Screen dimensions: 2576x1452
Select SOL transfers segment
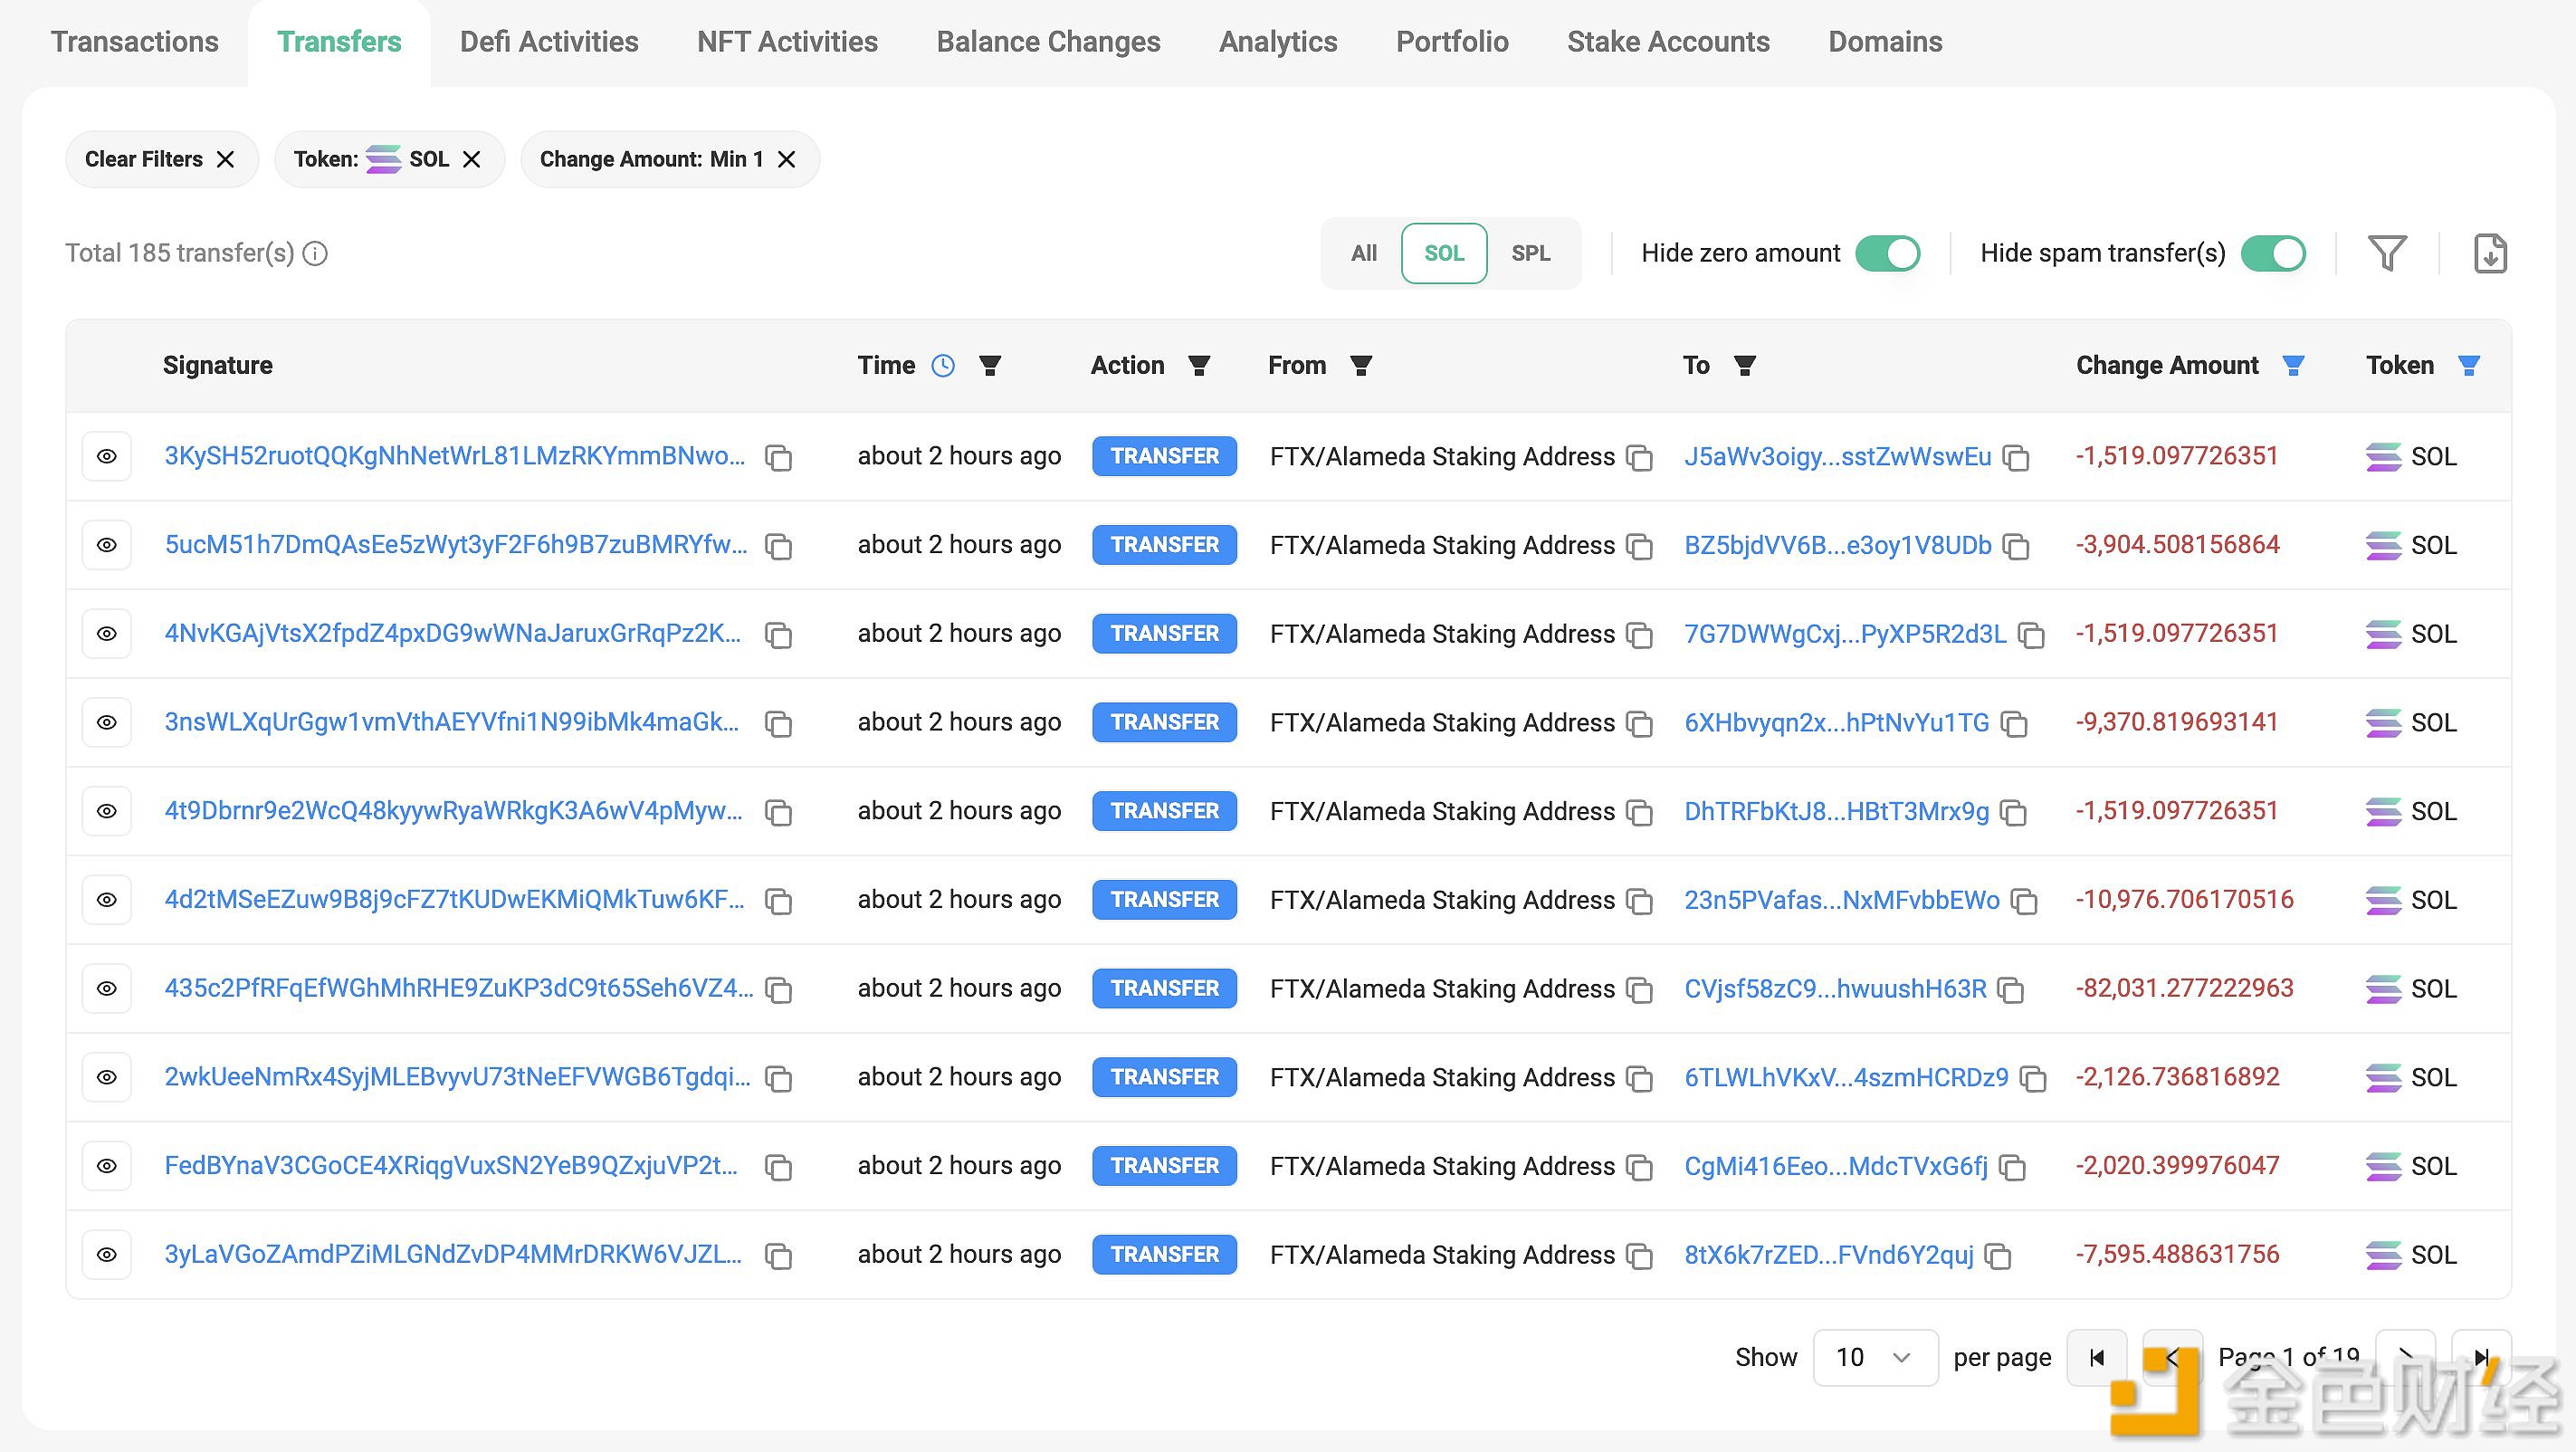click(x=1444, y=253)
